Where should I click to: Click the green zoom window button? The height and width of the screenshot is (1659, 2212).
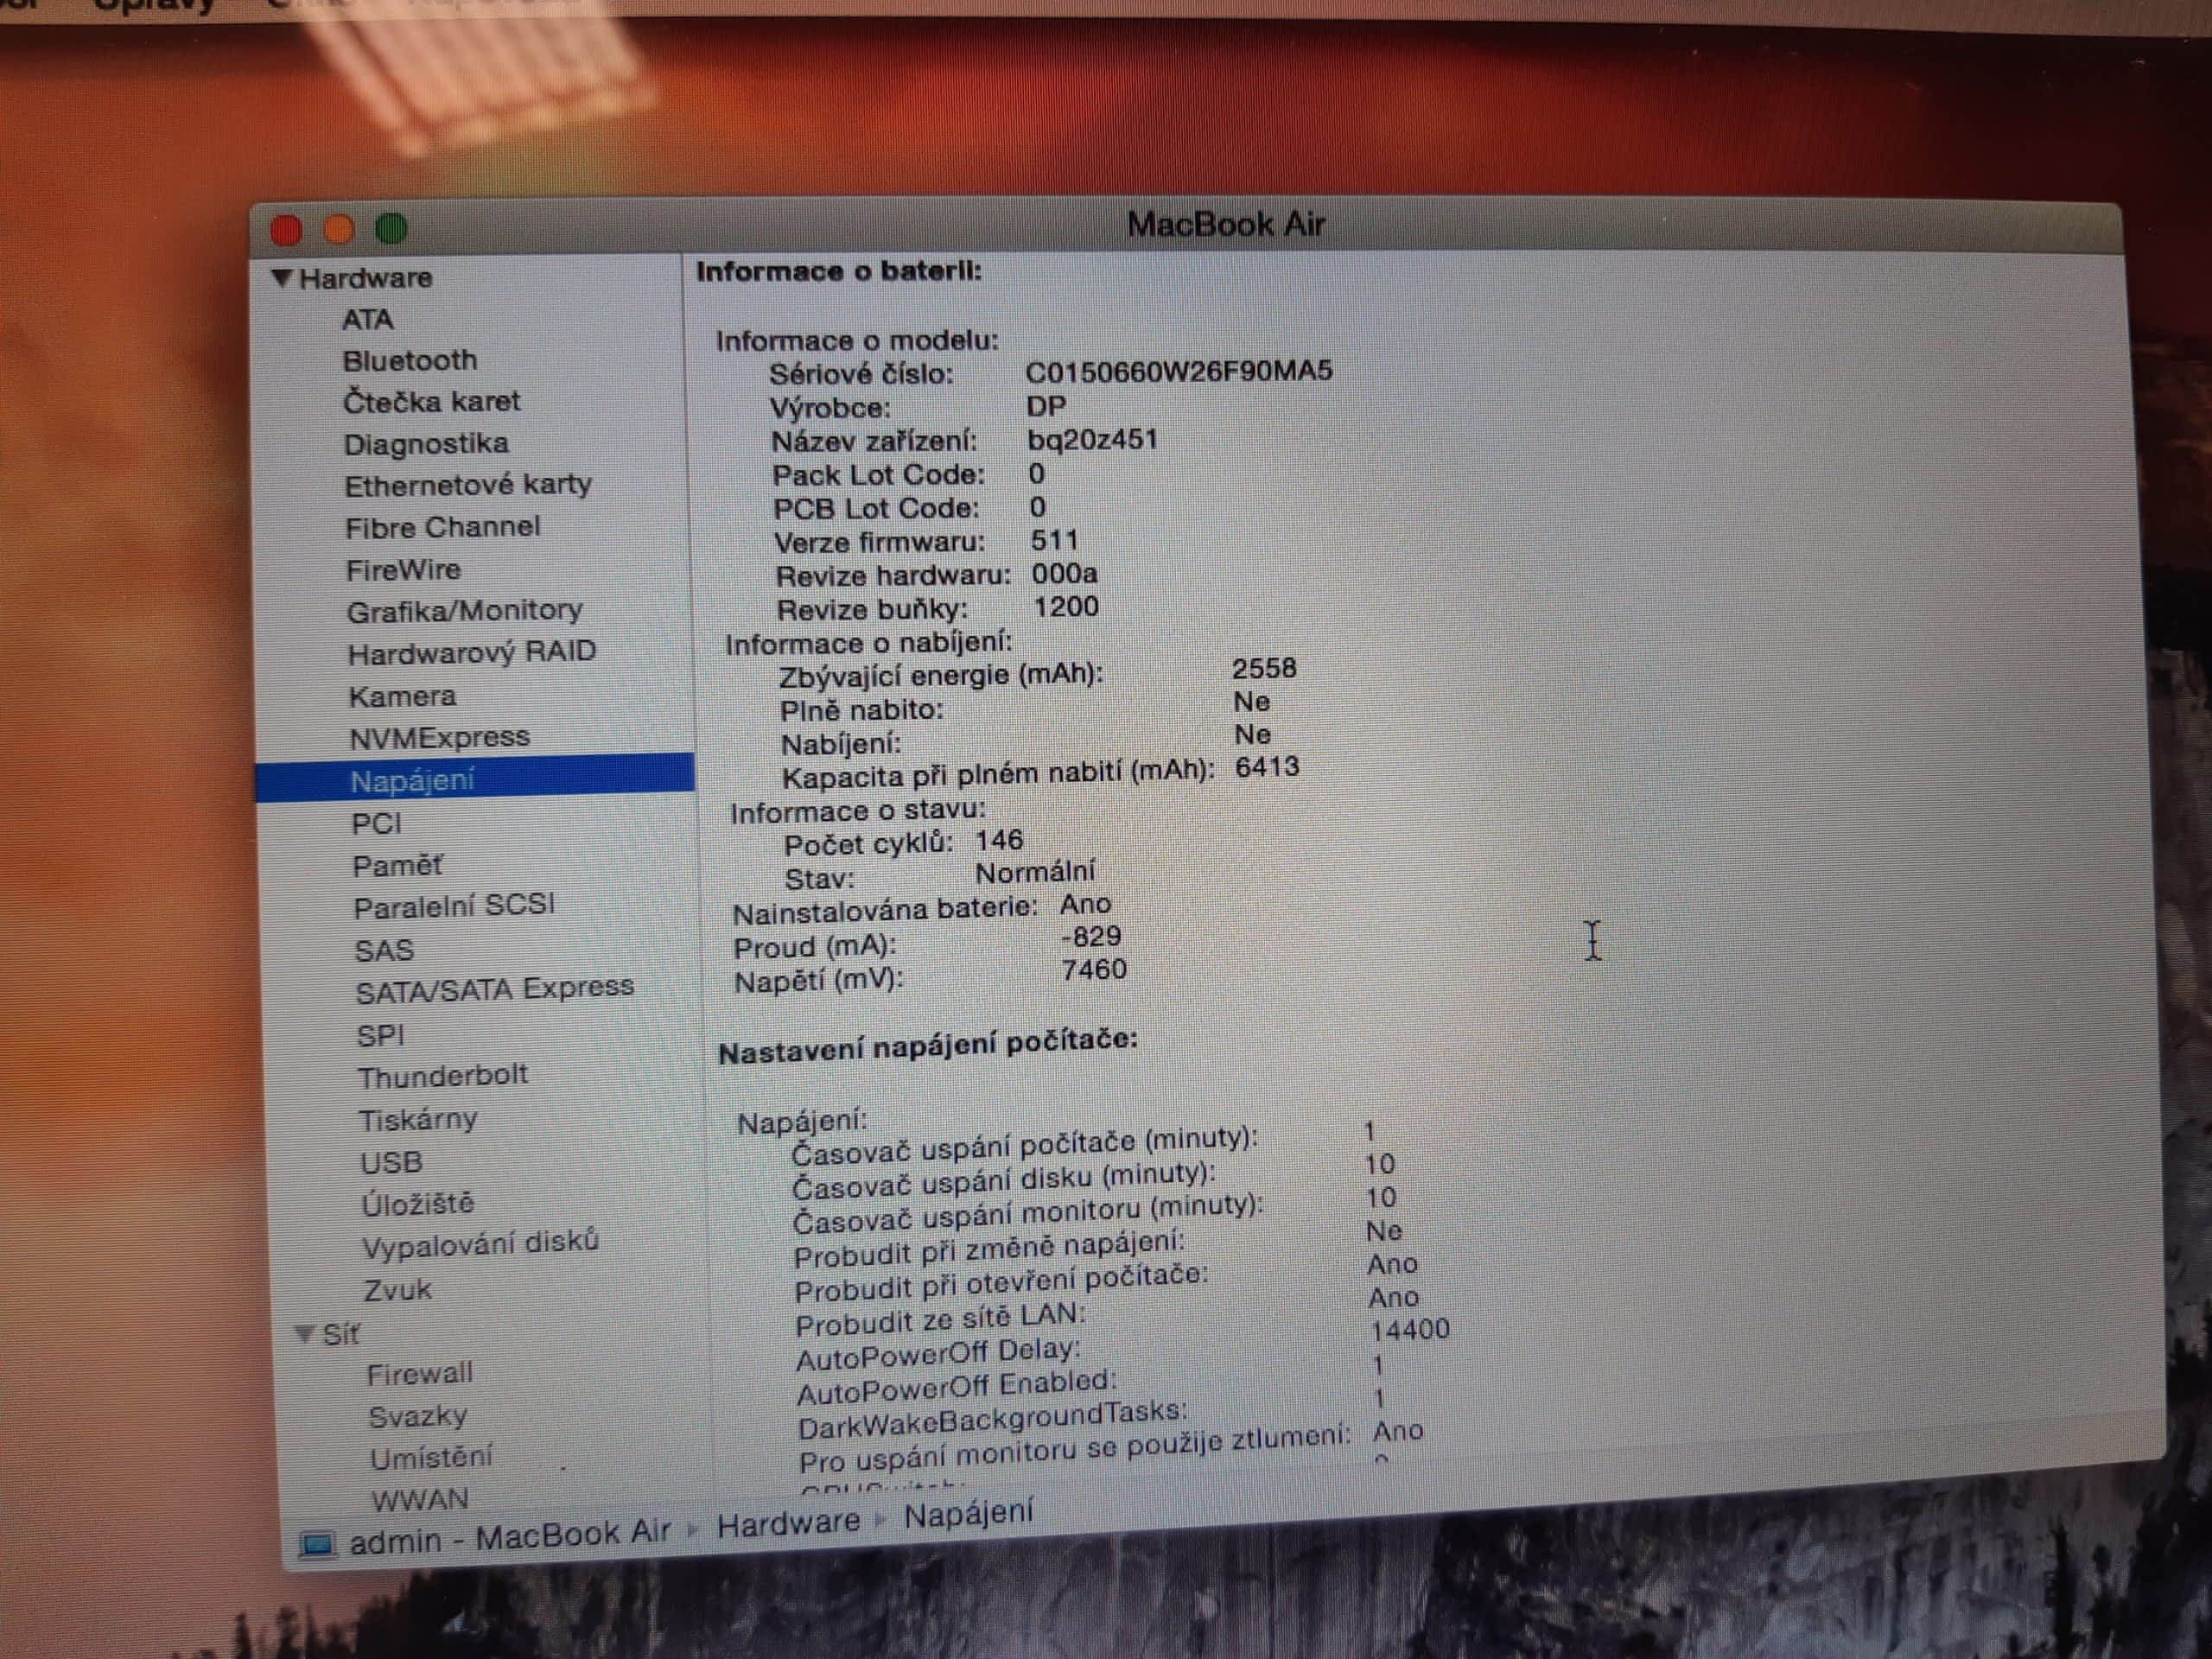tap(391, 229)
